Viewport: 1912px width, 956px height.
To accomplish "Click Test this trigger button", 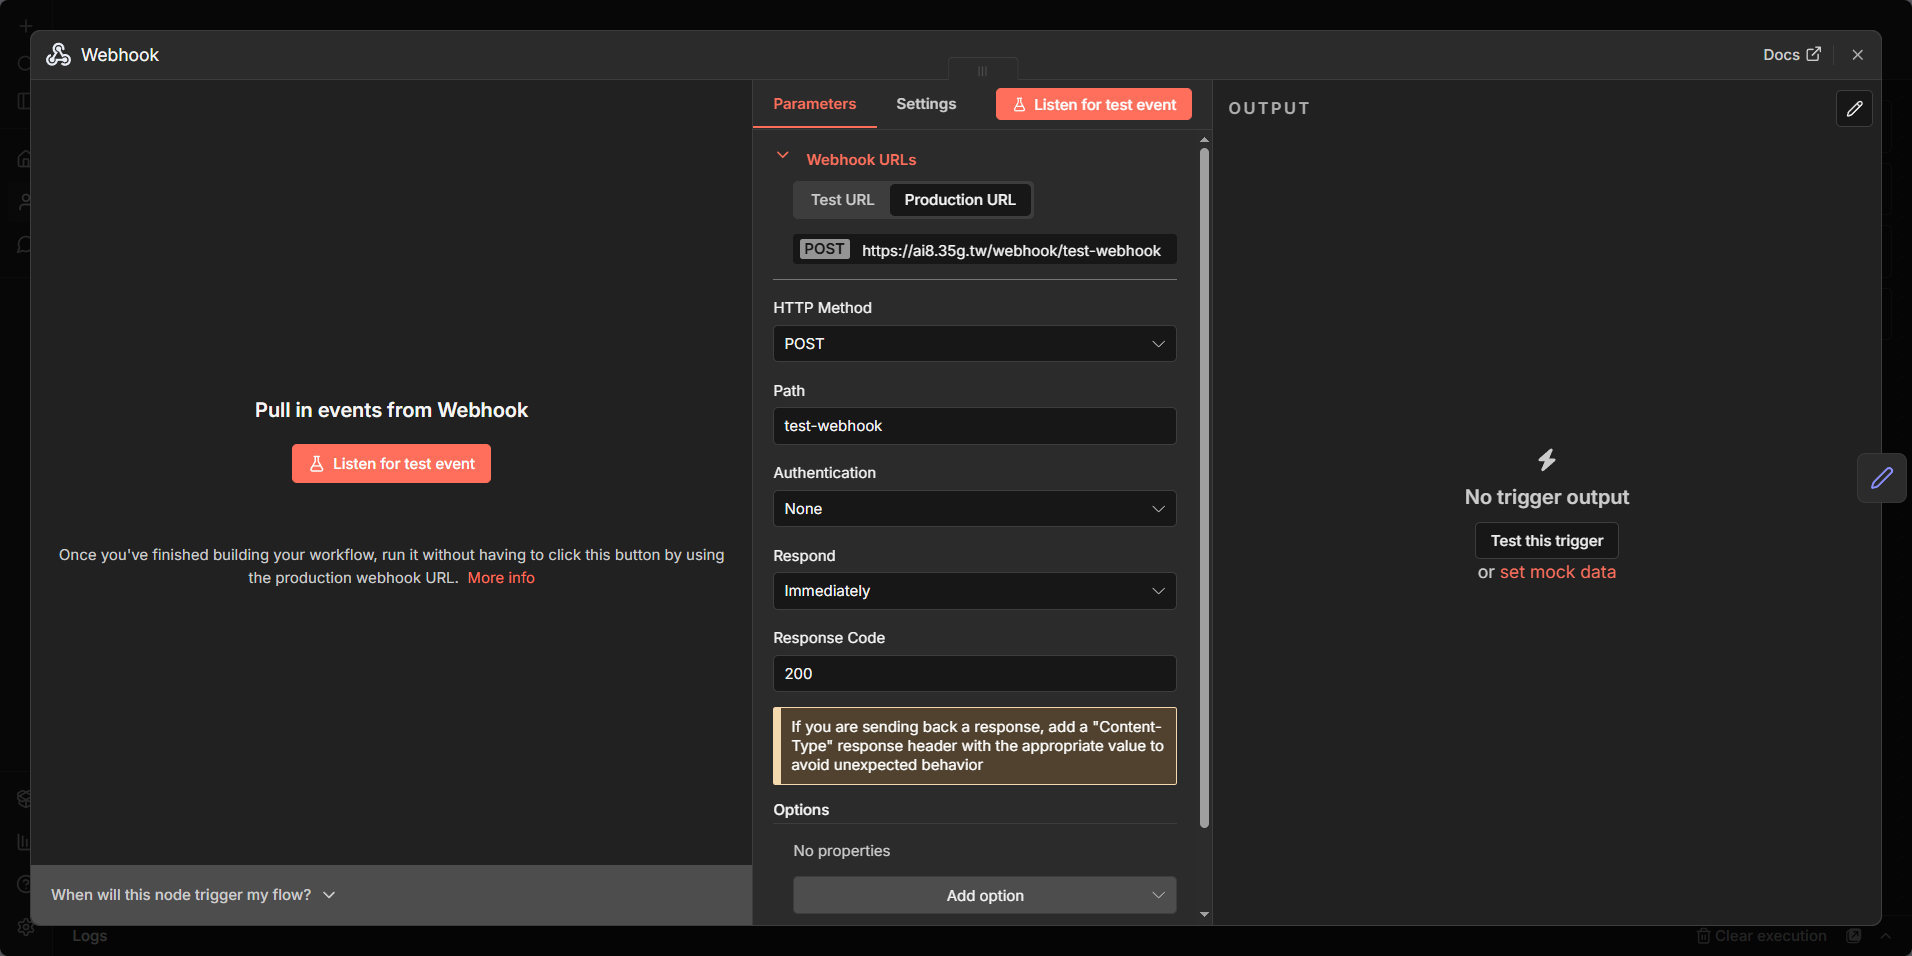I will click(x=1546, y=541).
